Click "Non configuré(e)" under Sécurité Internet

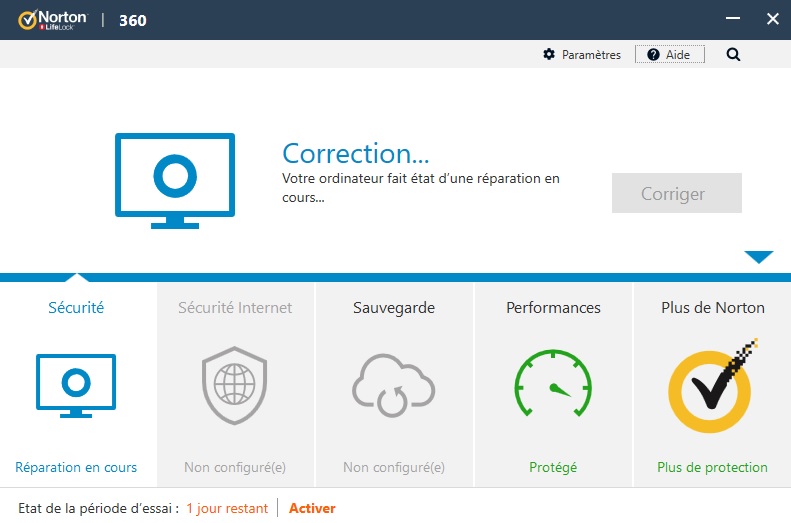click(x=235, y=468)
